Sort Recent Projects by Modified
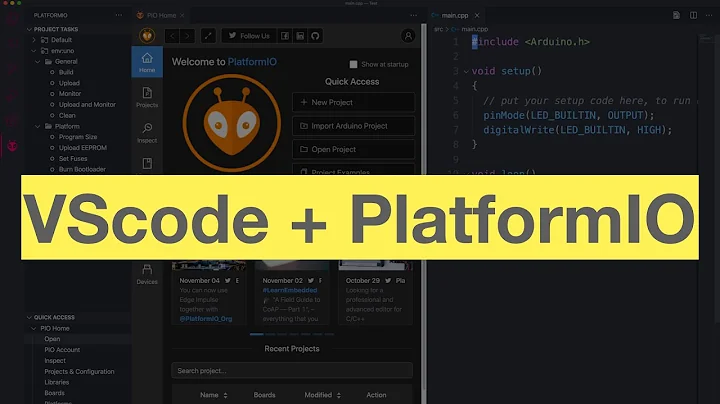 coord(322,395)
